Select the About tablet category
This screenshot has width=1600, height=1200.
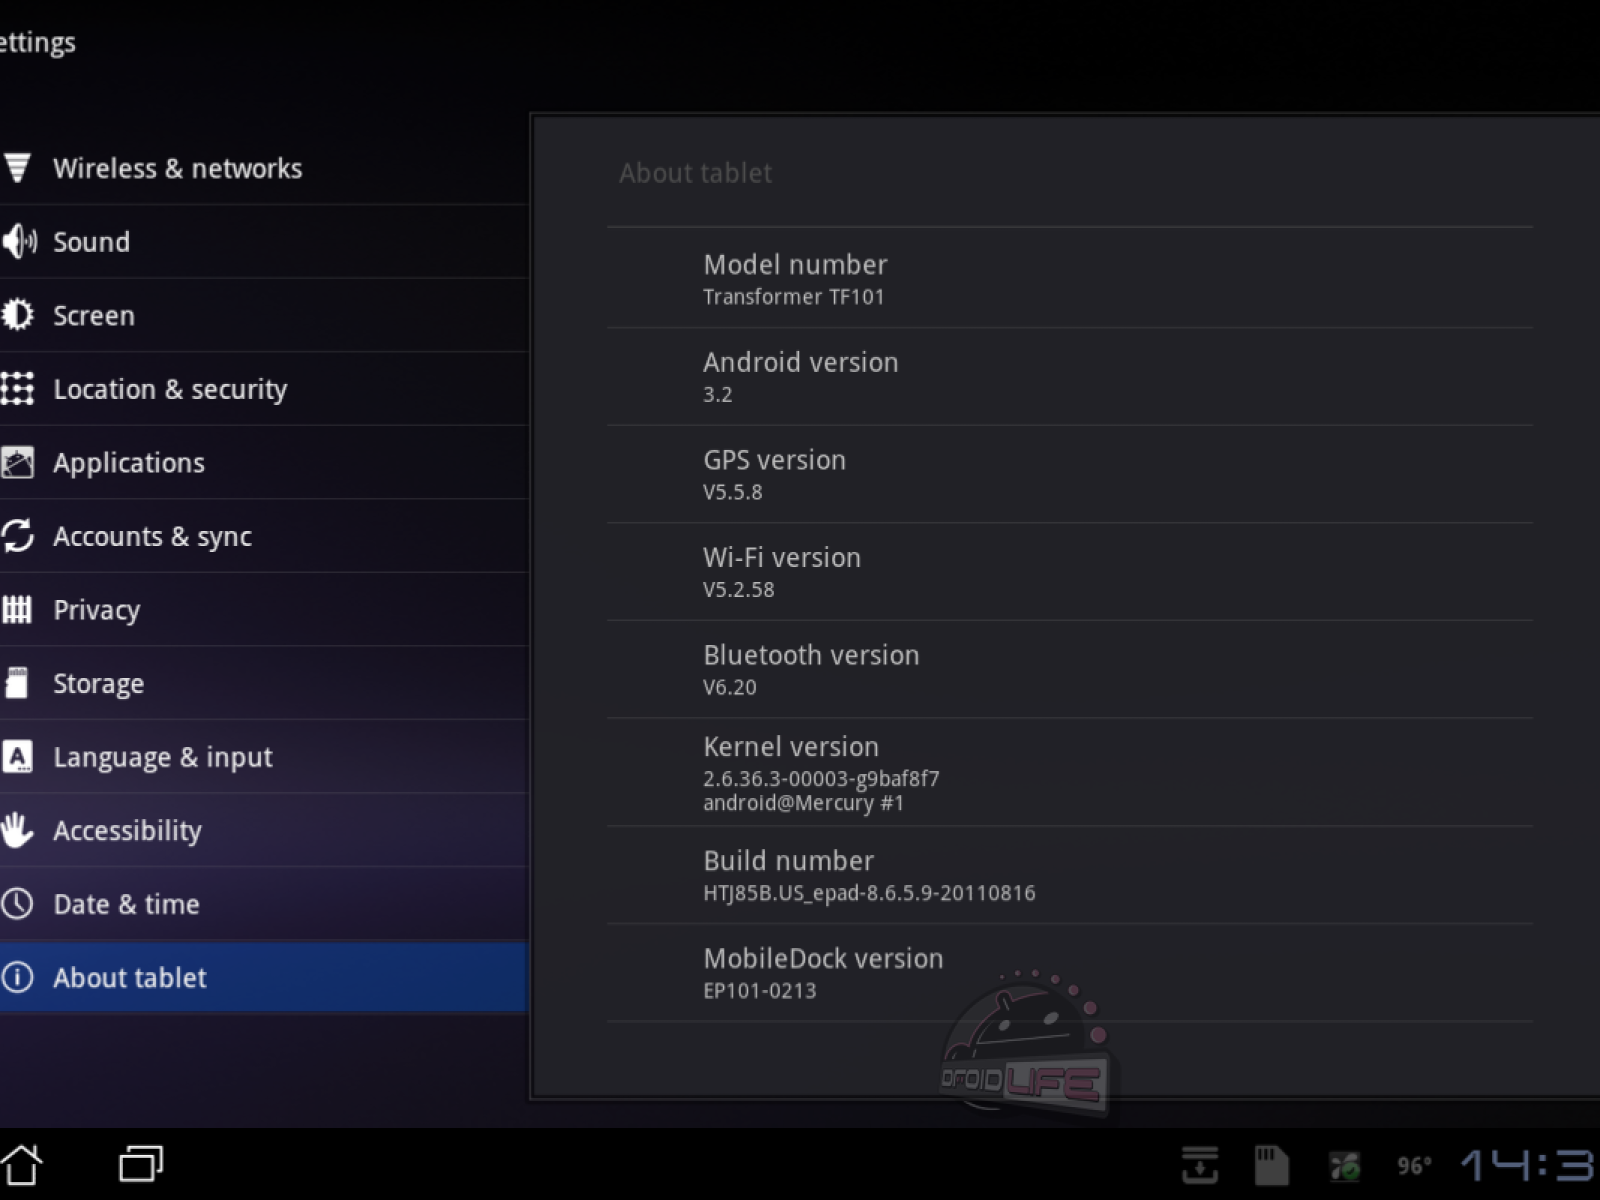pos(264,977)
